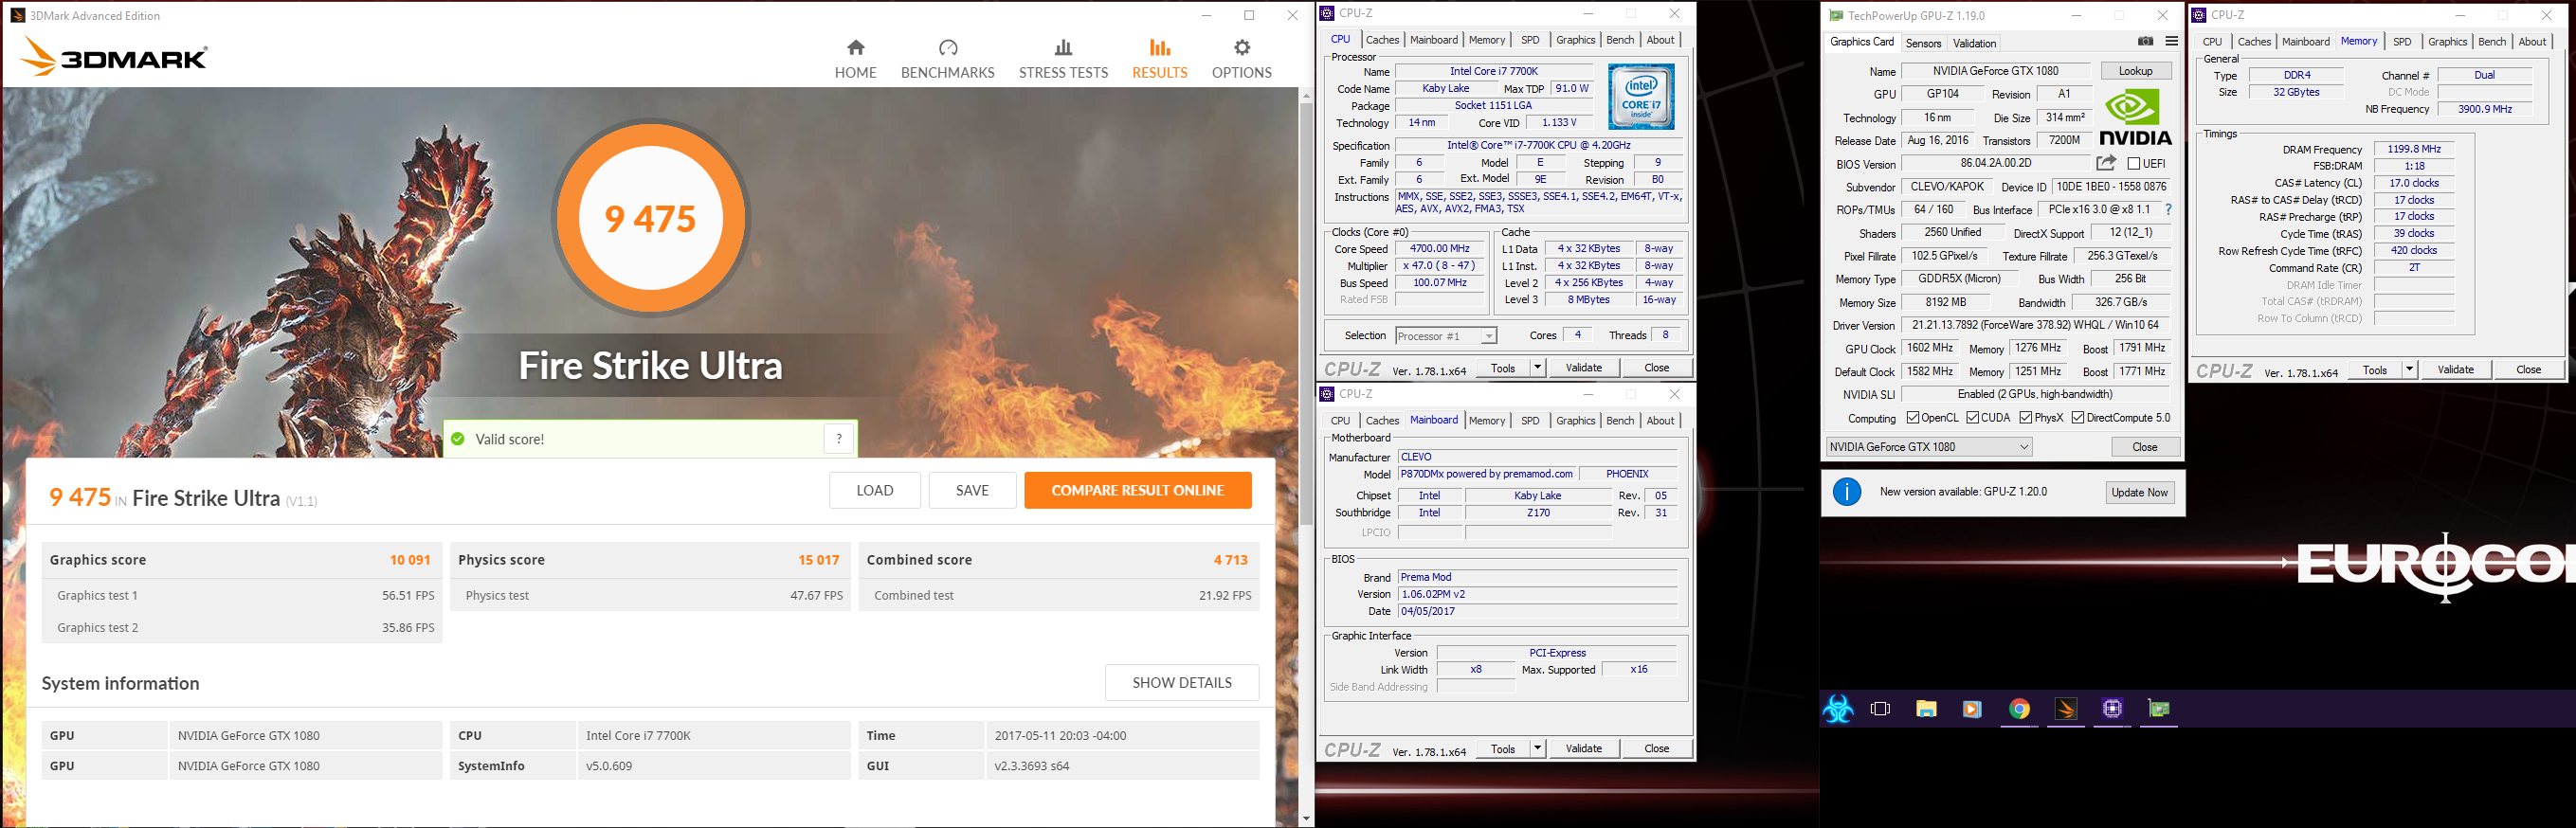
Task: Click Validate in CPU-Z DDR4 timings window
Action: [2455, 370]
